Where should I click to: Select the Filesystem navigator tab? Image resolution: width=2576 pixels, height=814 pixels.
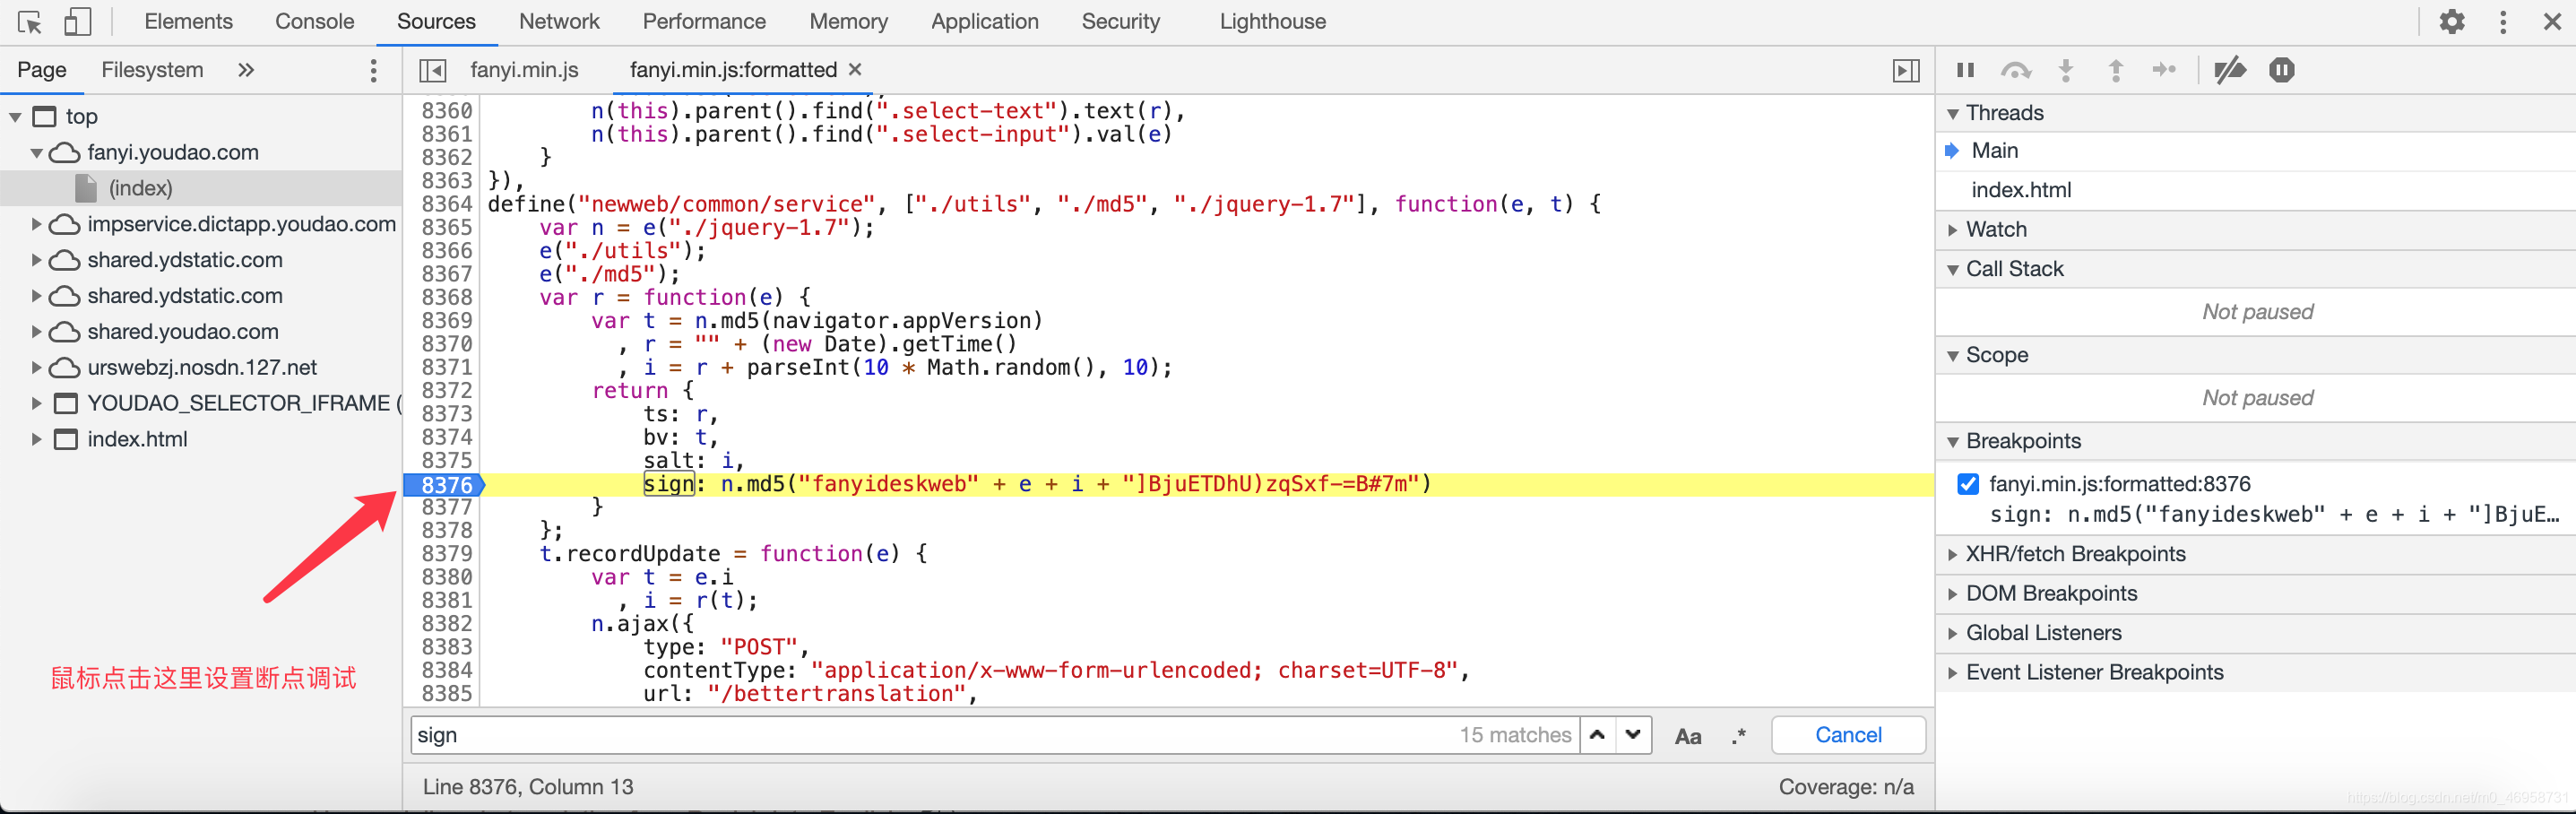point(152,70)
